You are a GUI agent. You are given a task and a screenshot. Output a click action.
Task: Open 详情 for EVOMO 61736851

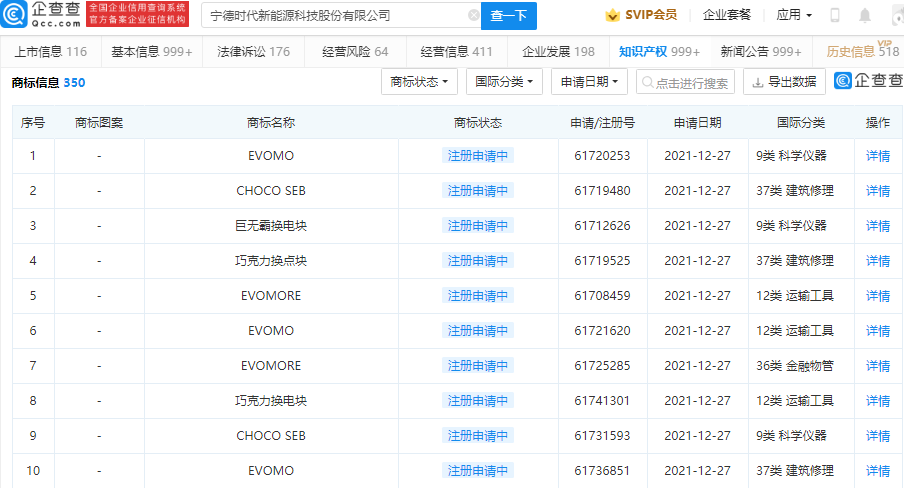(x=877, y=471)
